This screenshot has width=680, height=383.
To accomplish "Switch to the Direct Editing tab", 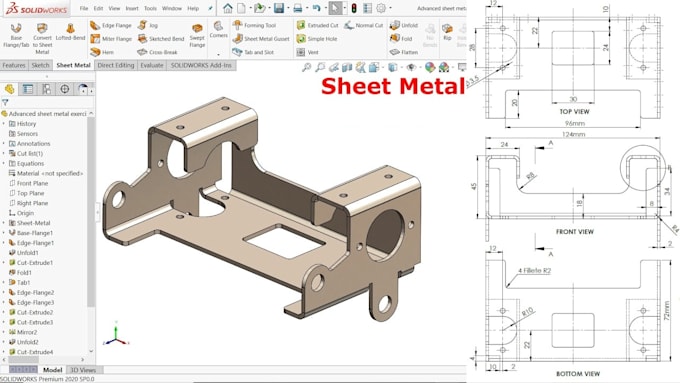I will click(116, 65).
